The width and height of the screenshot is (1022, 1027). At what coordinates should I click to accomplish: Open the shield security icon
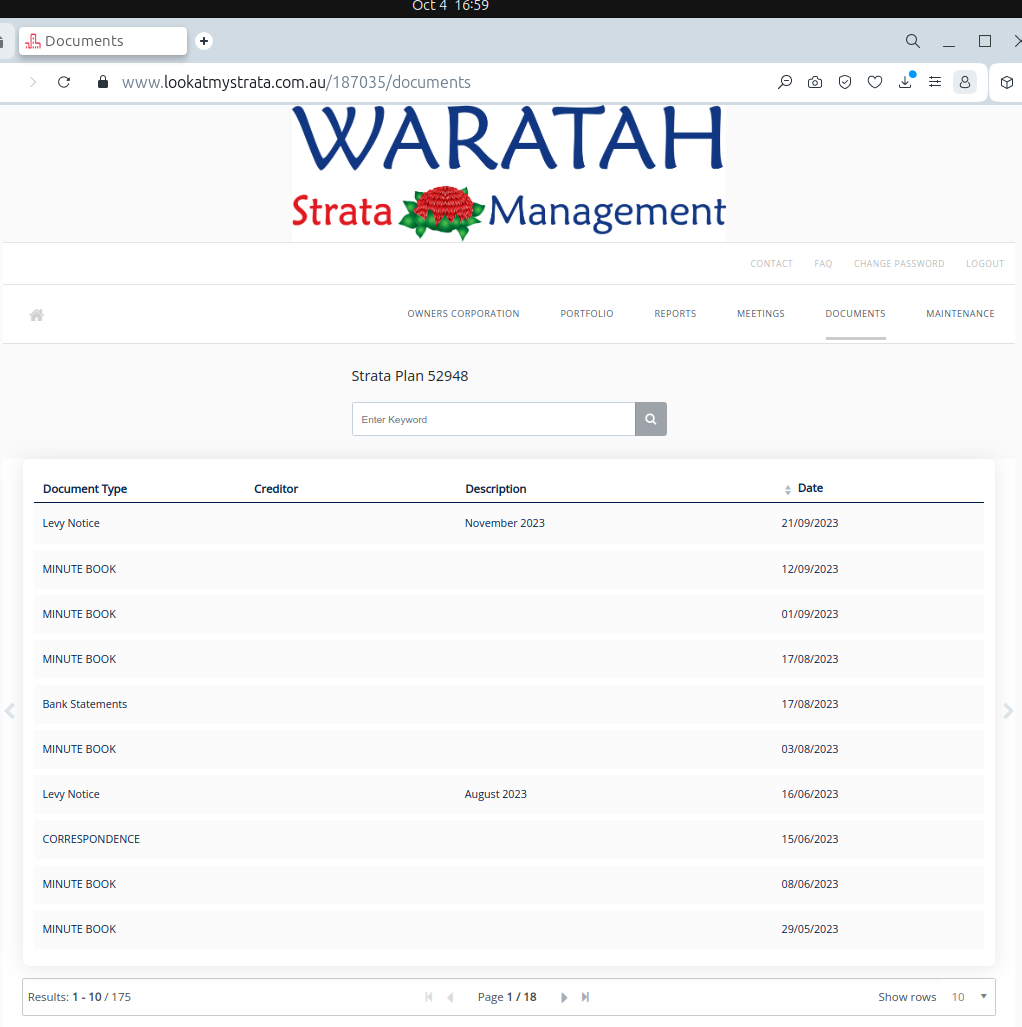845,82
